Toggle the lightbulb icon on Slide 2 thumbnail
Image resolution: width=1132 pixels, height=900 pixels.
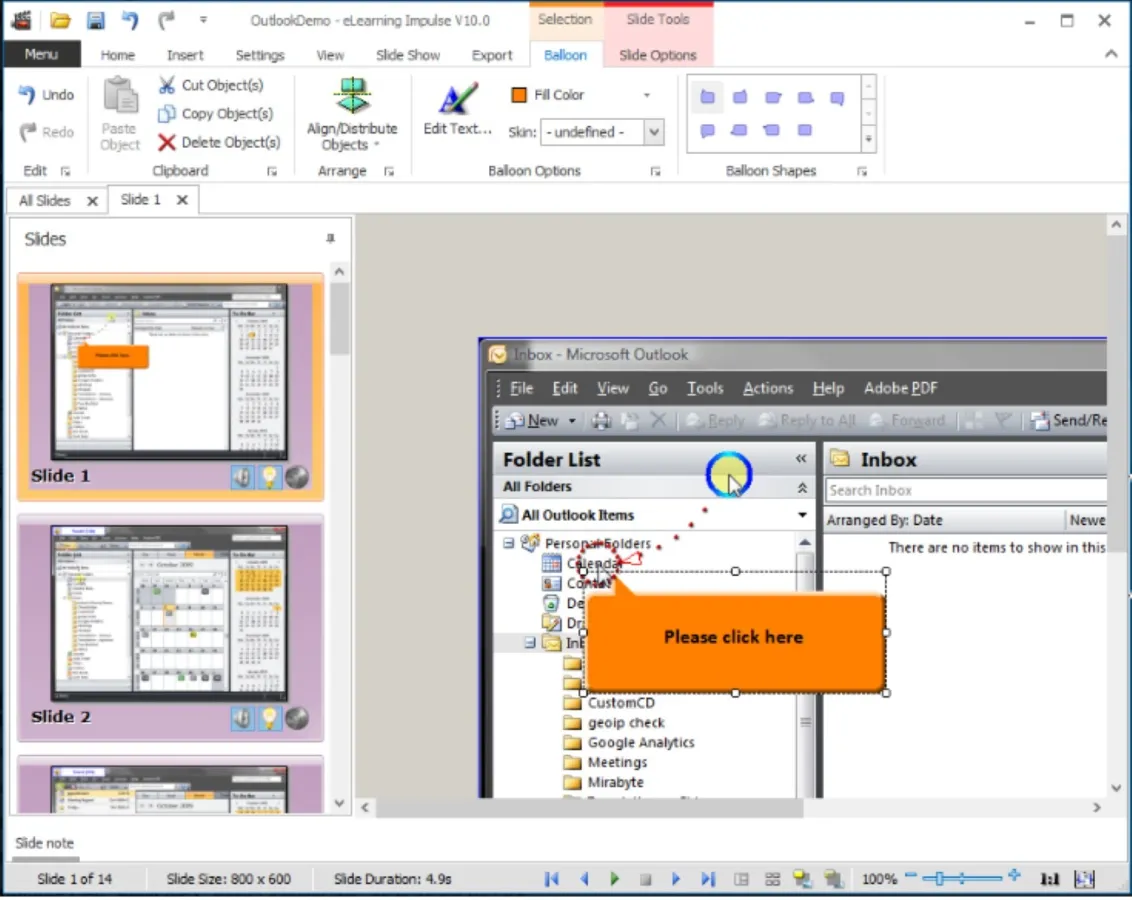(269, 717)
